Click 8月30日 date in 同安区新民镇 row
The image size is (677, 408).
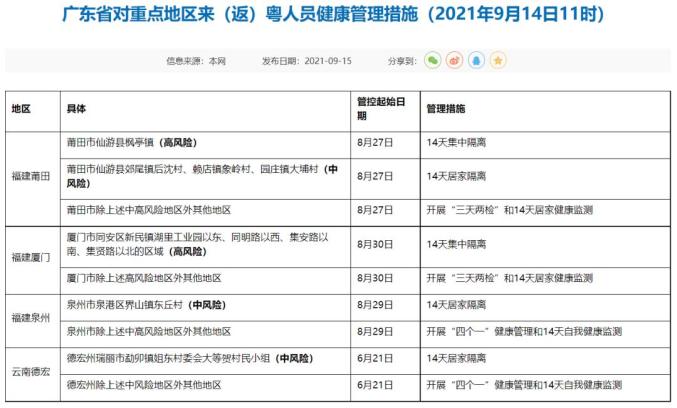[x=375, y=244]
